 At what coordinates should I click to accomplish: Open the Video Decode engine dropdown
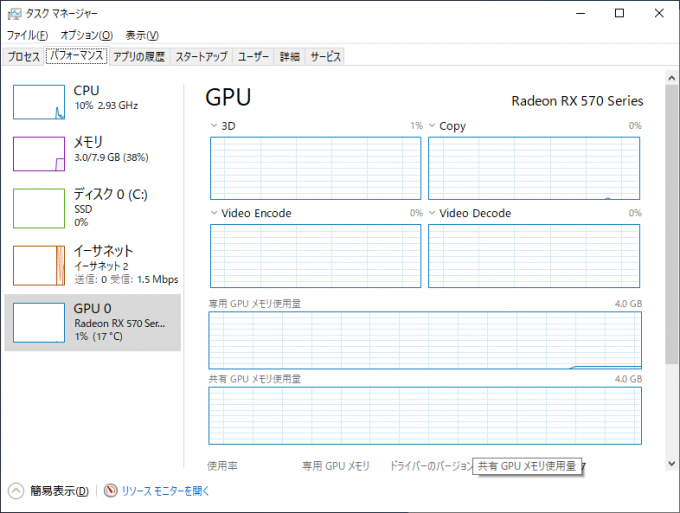pos(432,213)
